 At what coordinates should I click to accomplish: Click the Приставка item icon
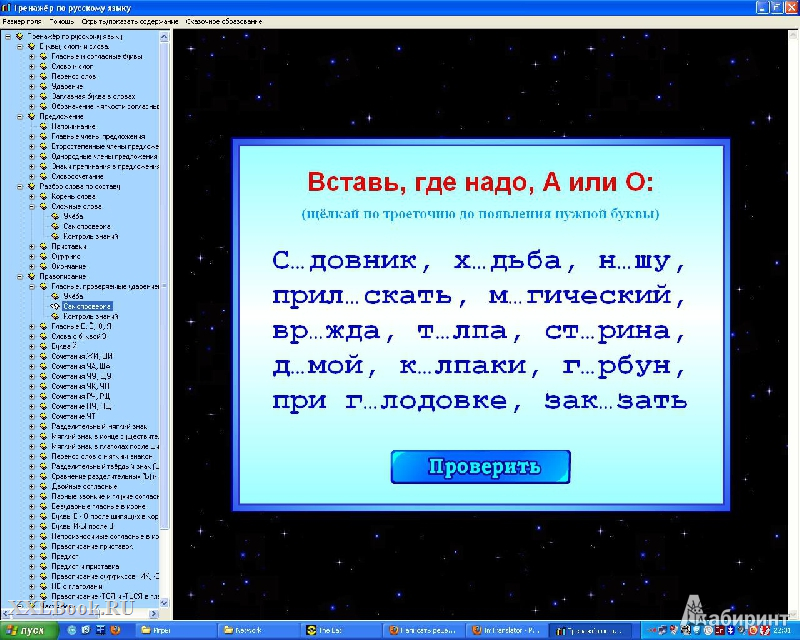[x=43, y=245]
